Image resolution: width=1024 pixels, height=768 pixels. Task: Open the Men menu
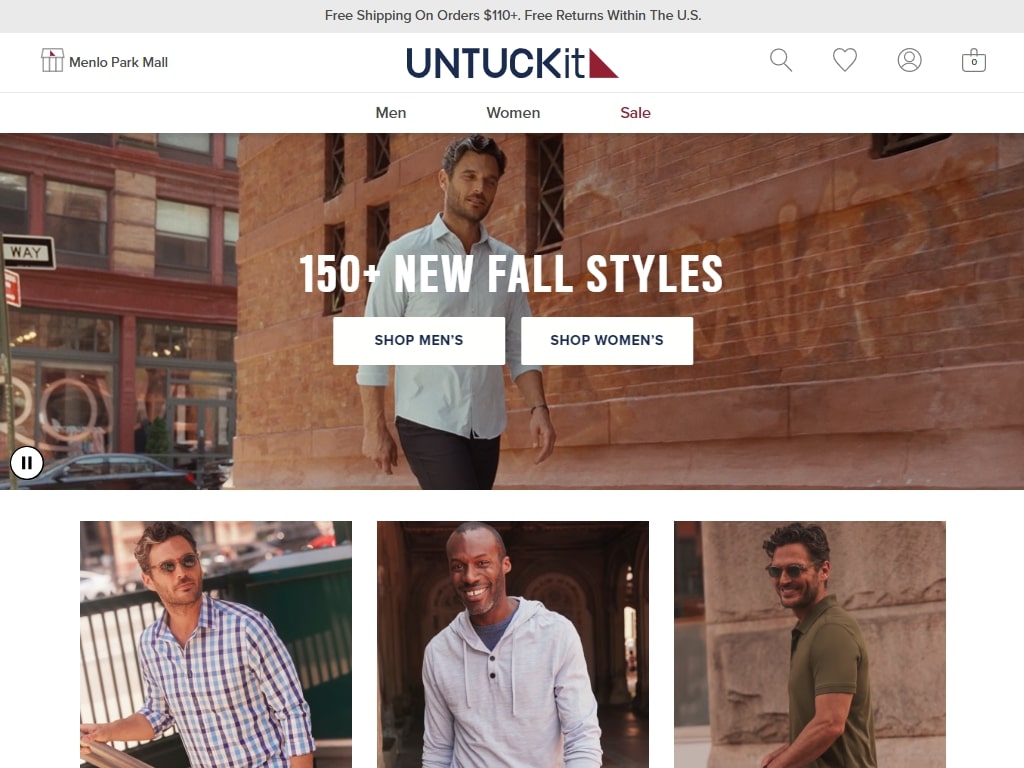[x=391, y=113]
